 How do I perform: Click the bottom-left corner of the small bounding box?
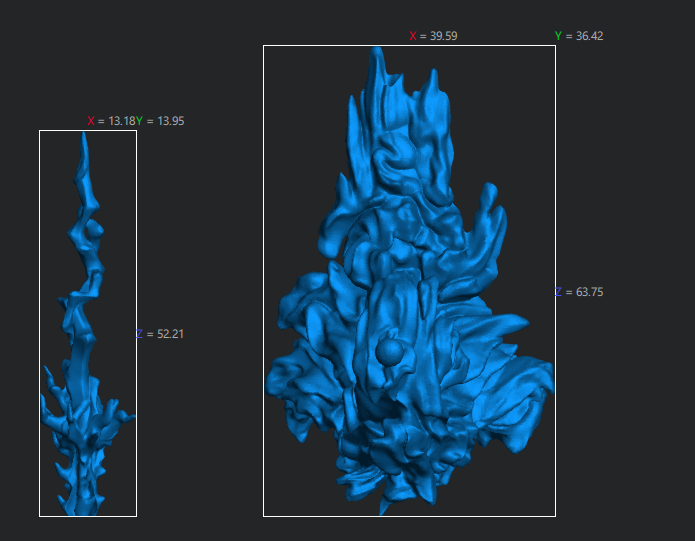pos(40,516)
